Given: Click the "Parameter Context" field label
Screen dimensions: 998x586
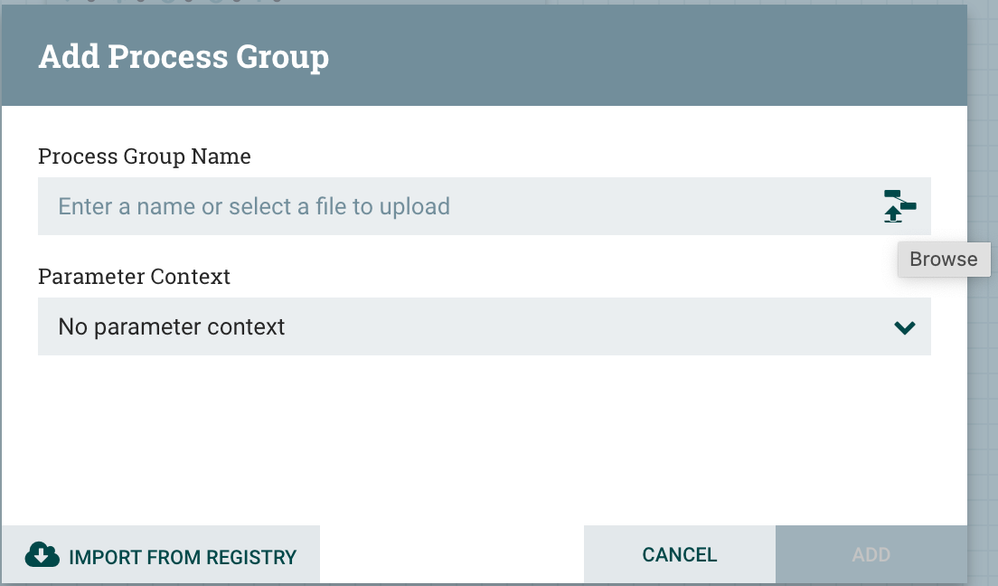Looking at the screenshot, I should [134, 276].
